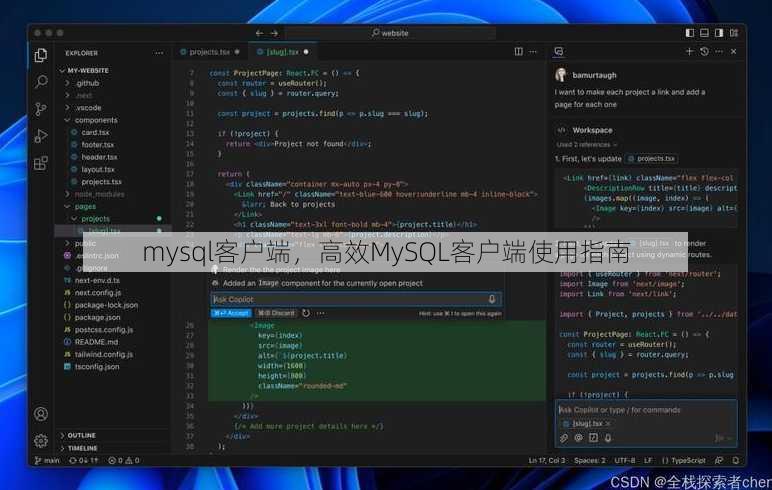Screen dimensions: 772x490
Task: Rerun the inline Copilot request
Action: [306, 313]
